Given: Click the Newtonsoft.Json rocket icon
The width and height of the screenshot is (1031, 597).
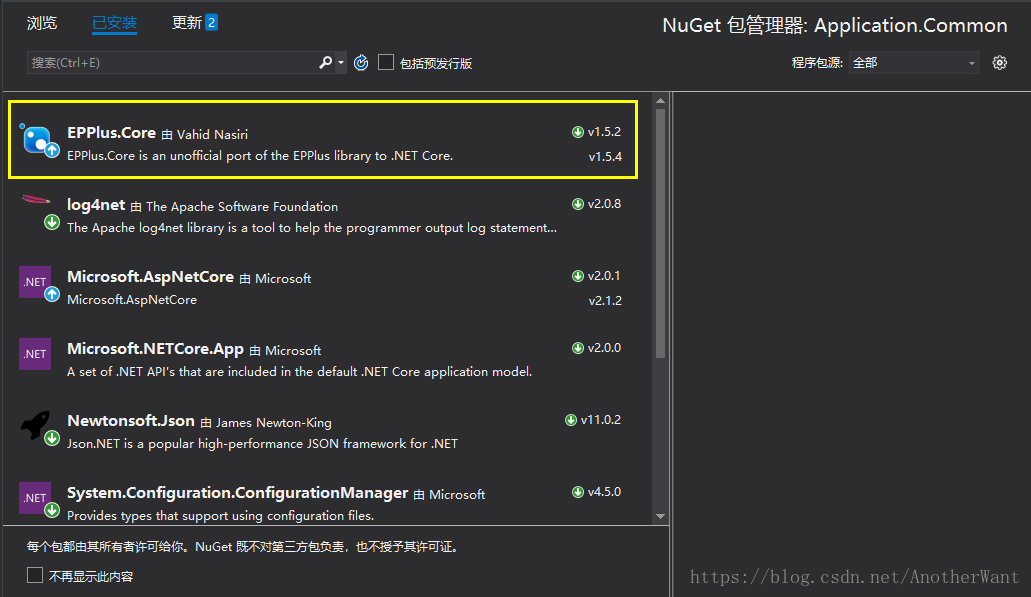Looking at the screenshot, I should (39, 428).
